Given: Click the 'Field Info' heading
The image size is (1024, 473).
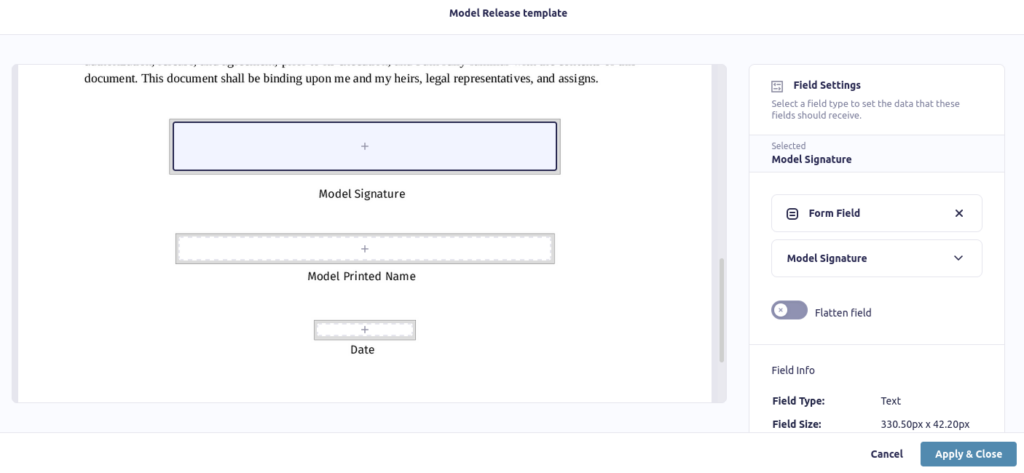Looking at the screenshot, I should tap(793, 370).
